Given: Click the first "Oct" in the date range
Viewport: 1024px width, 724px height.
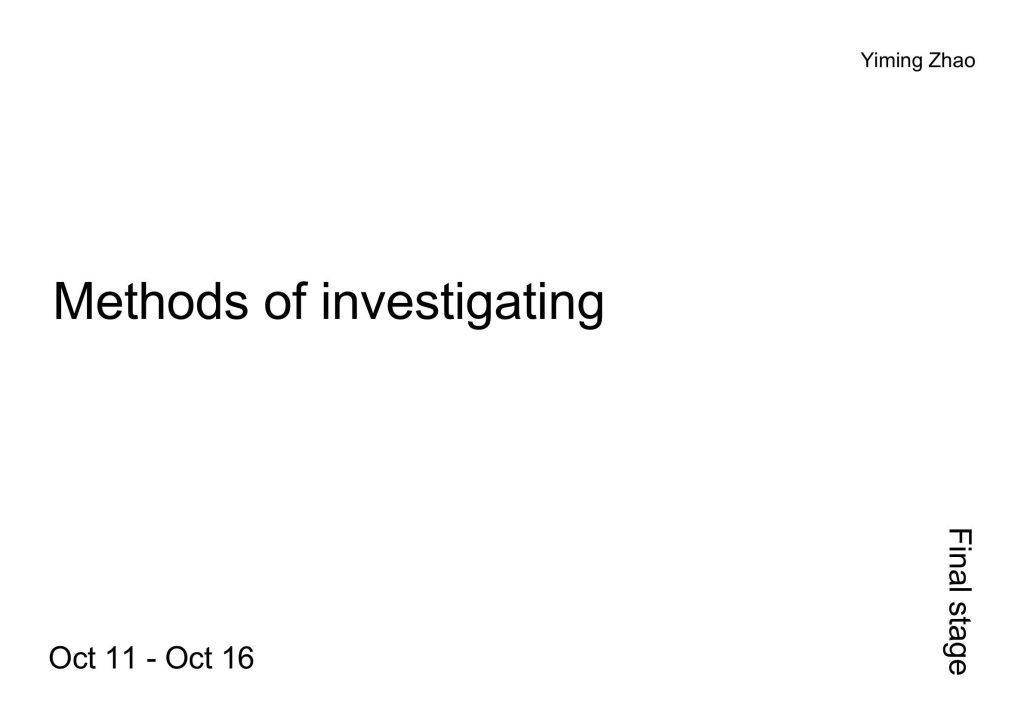Looking at the screenshot, I should coord(72,658).
